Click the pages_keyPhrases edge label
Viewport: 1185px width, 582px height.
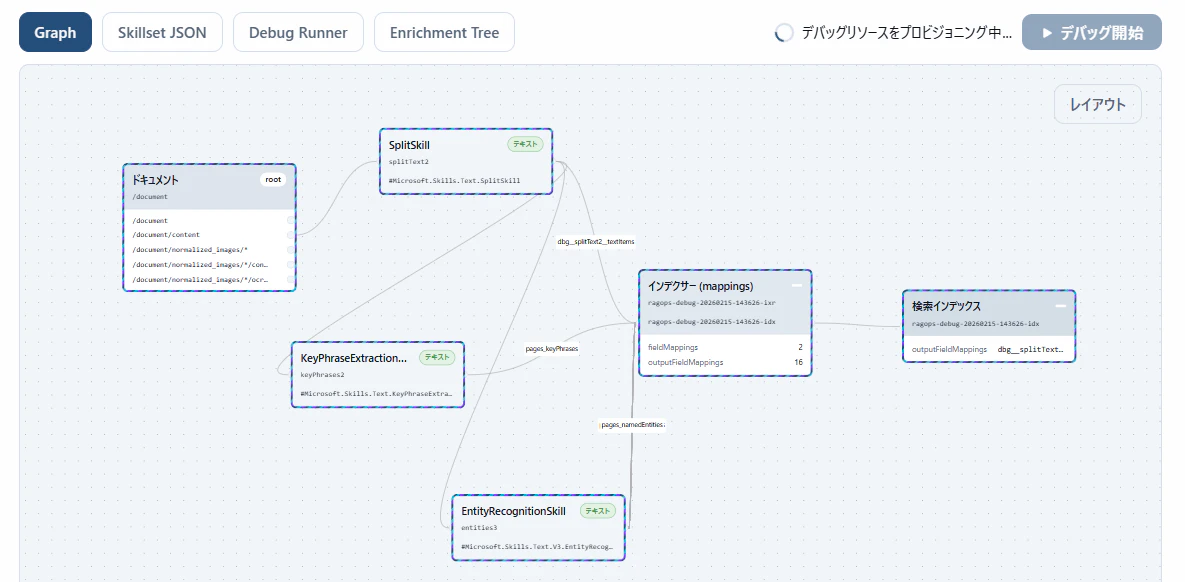click(552, 349)
